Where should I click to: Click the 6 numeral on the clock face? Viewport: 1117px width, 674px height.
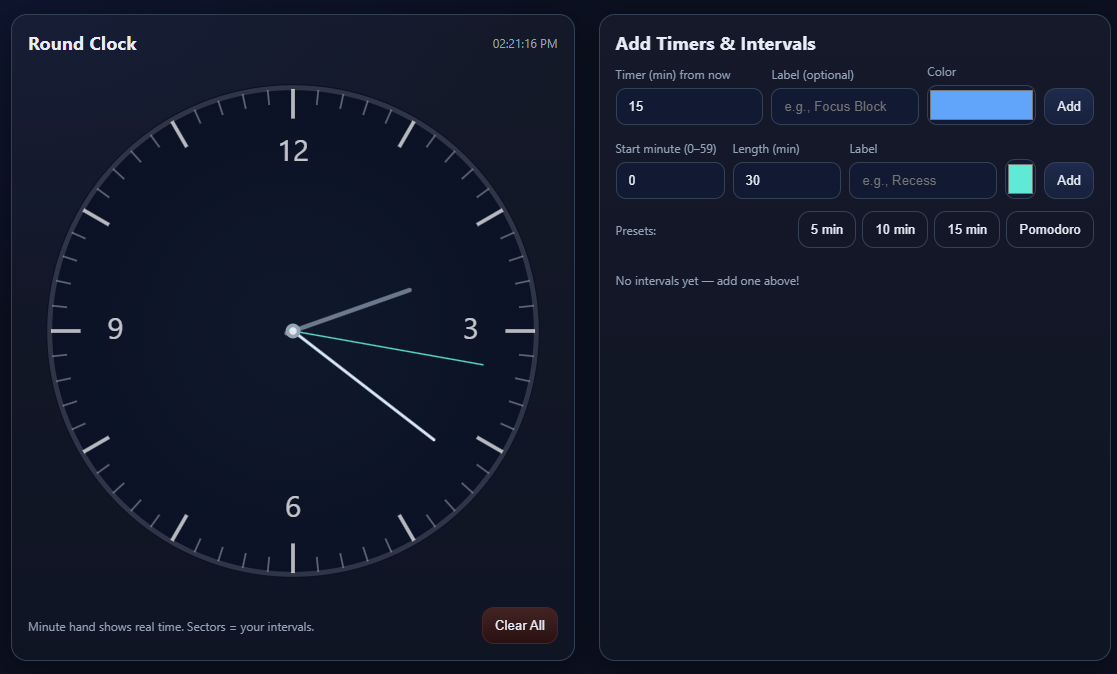[x=293, y=507]
